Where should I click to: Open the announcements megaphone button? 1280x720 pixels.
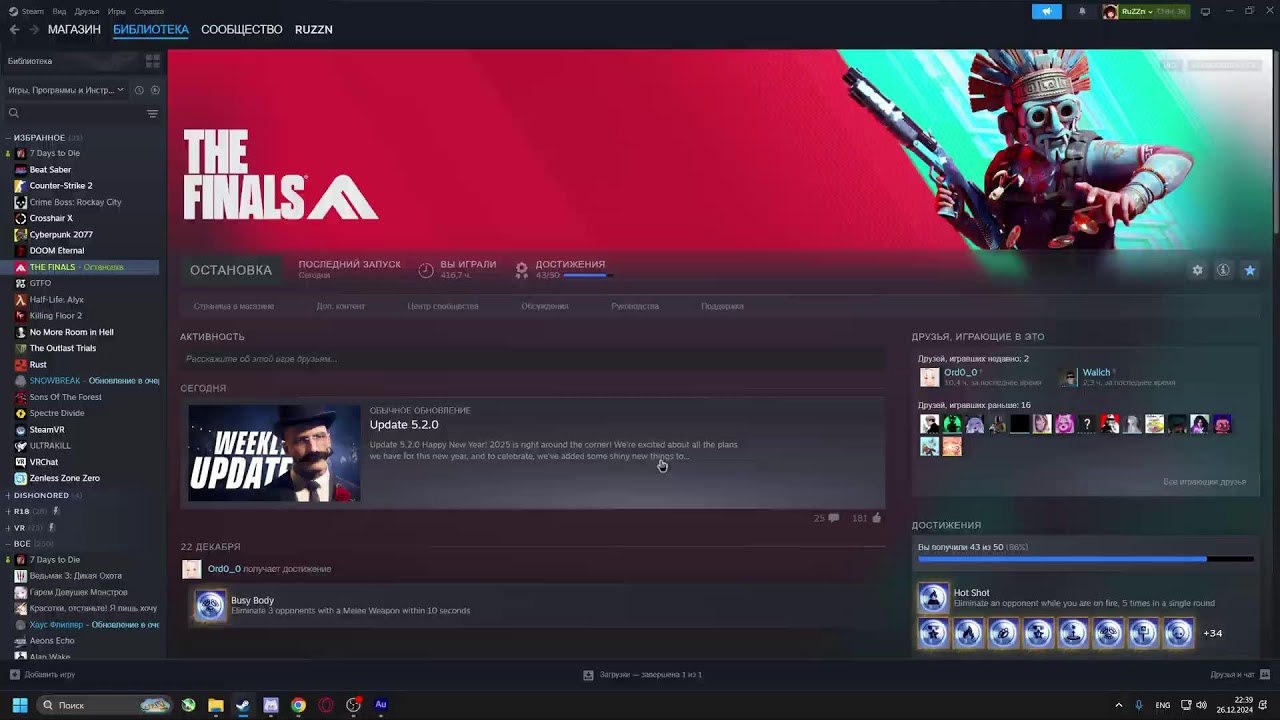(1046, 12)
